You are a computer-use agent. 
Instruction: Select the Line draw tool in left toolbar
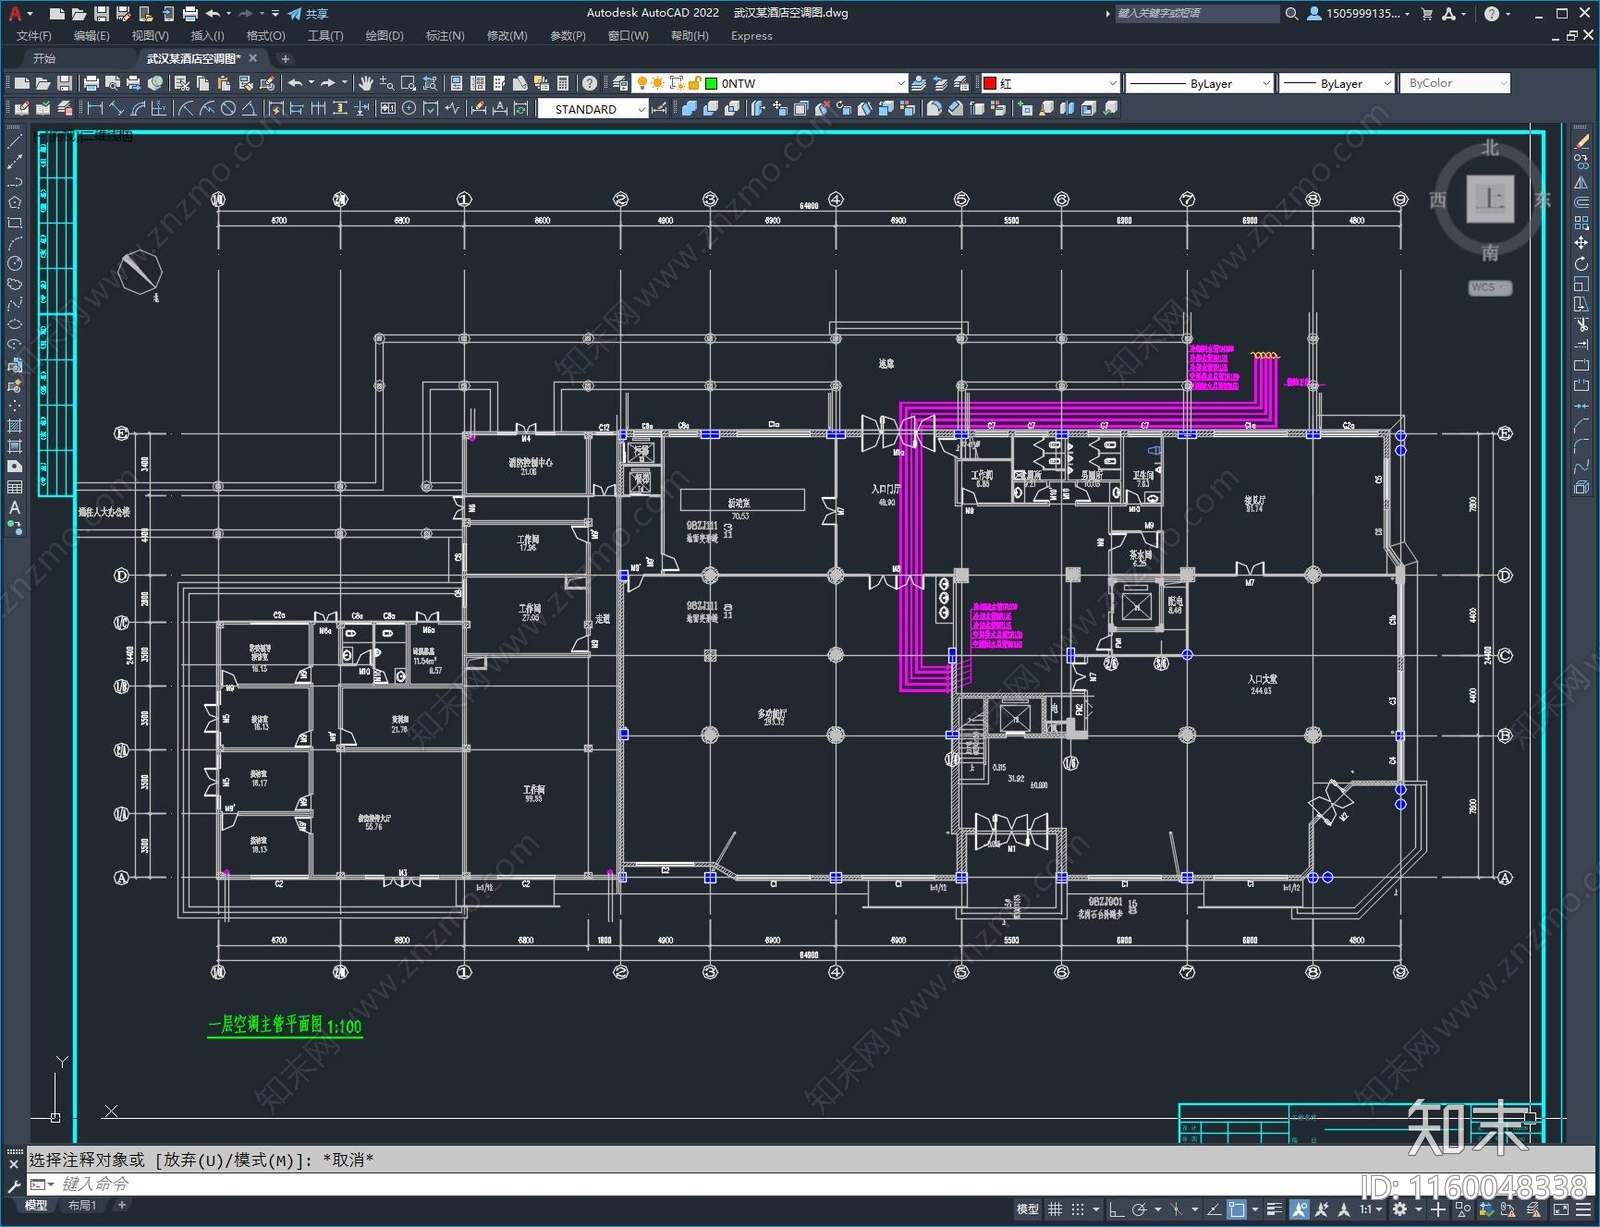pyautogui.click(x=14, y=143)
